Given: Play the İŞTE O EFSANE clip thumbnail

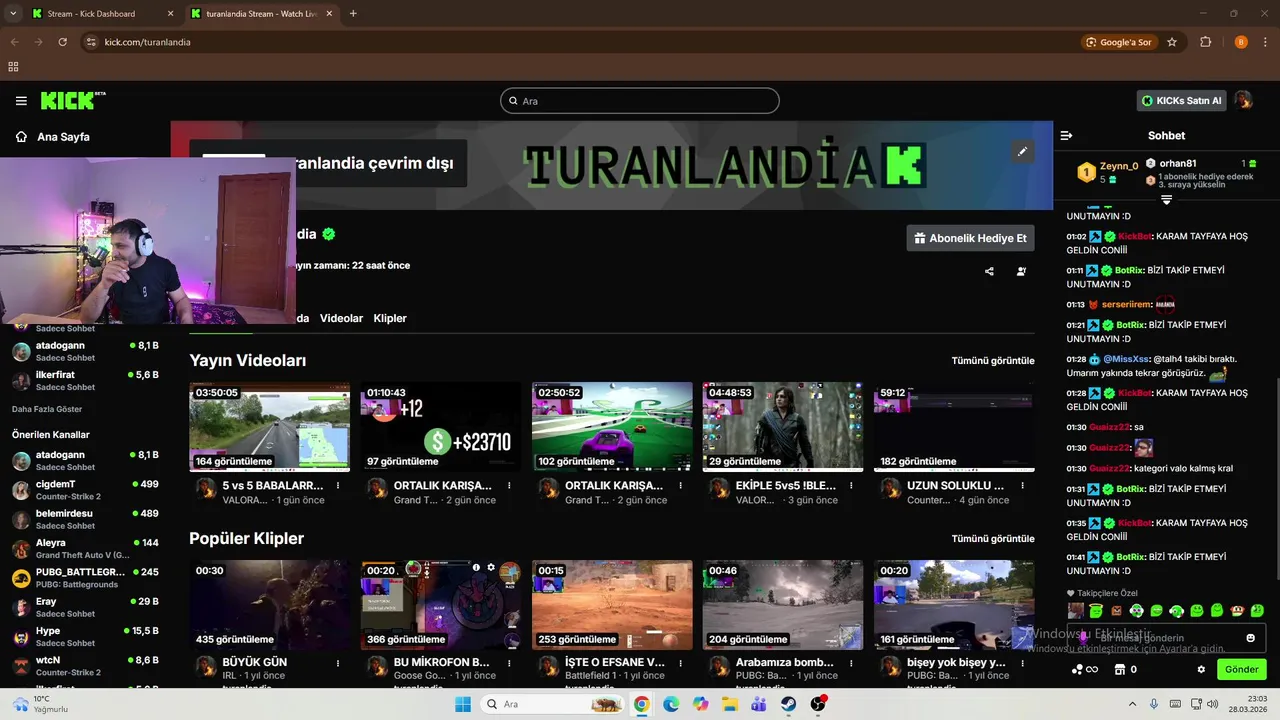Looking at the screenshot, I should pyautogui.click(x=612, y=605).
